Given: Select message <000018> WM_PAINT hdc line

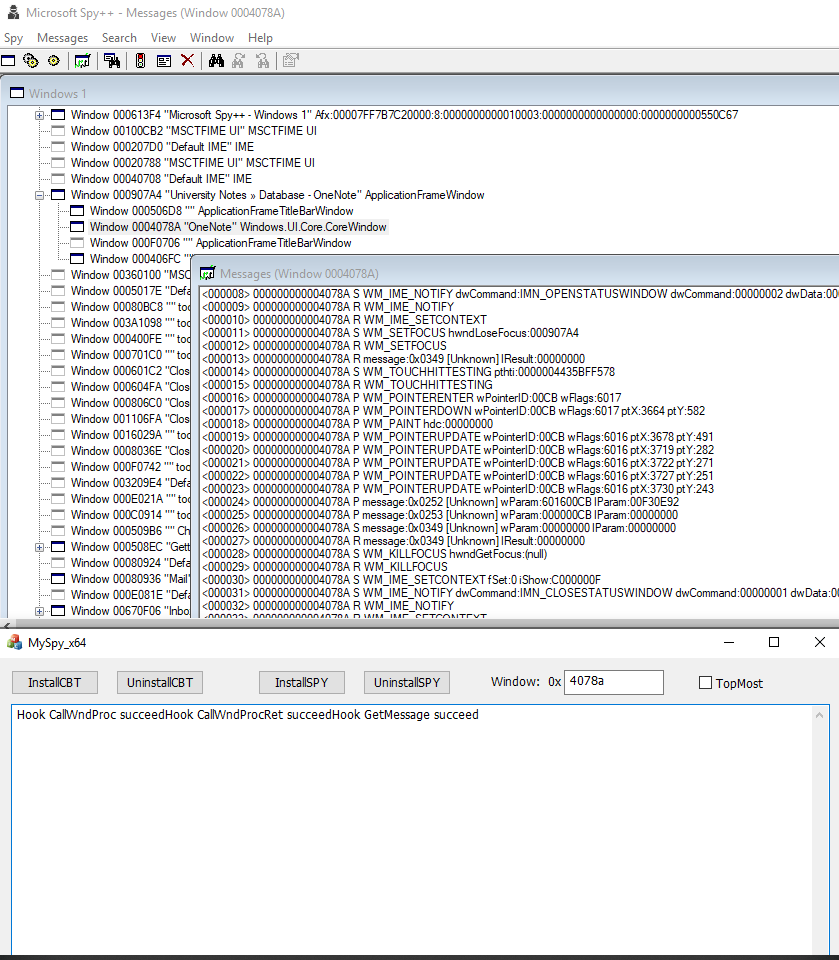Looking at the screenshot, I should [x=347, y=424].
